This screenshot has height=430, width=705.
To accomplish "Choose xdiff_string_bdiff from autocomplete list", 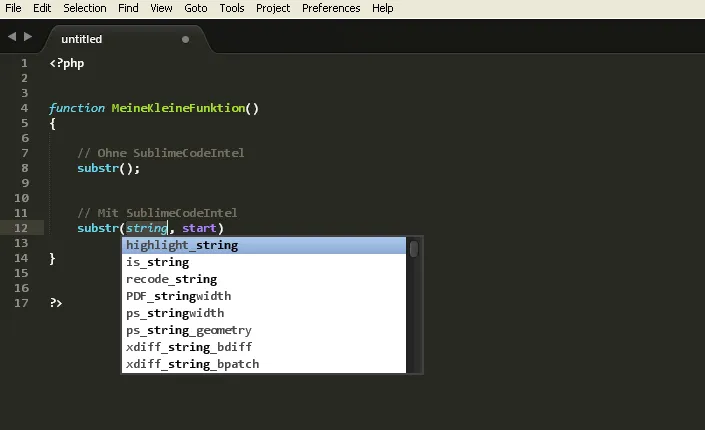I will [264, 347].
